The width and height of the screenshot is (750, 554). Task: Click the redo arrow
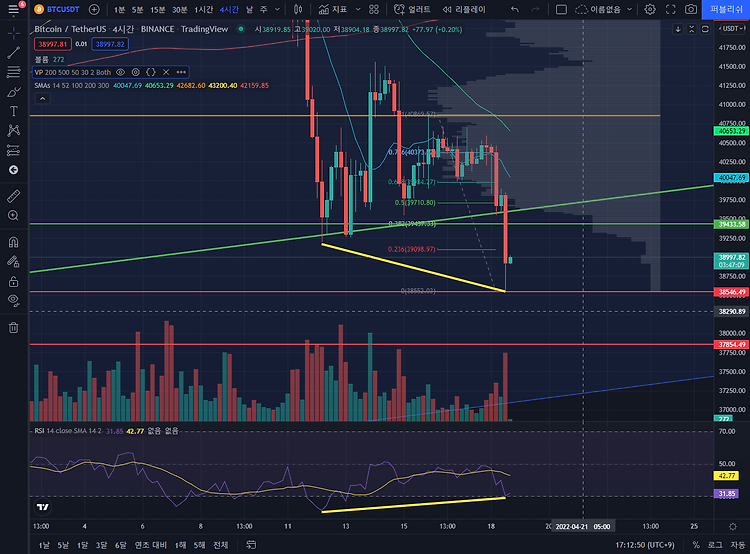pyautogui.click(x=535, y=9)
